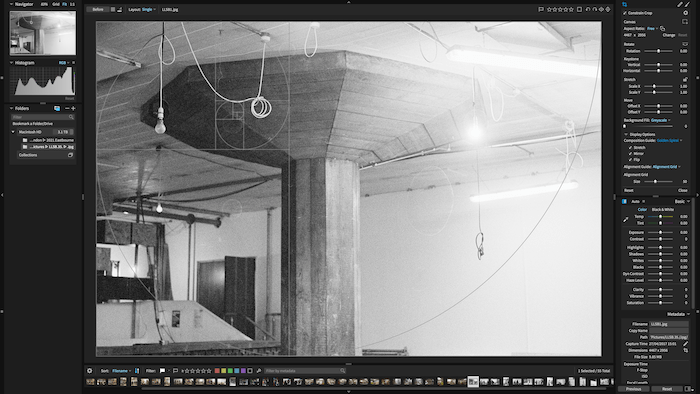Filter by green color label
700x394 pixels.
[x=230, y=371]
